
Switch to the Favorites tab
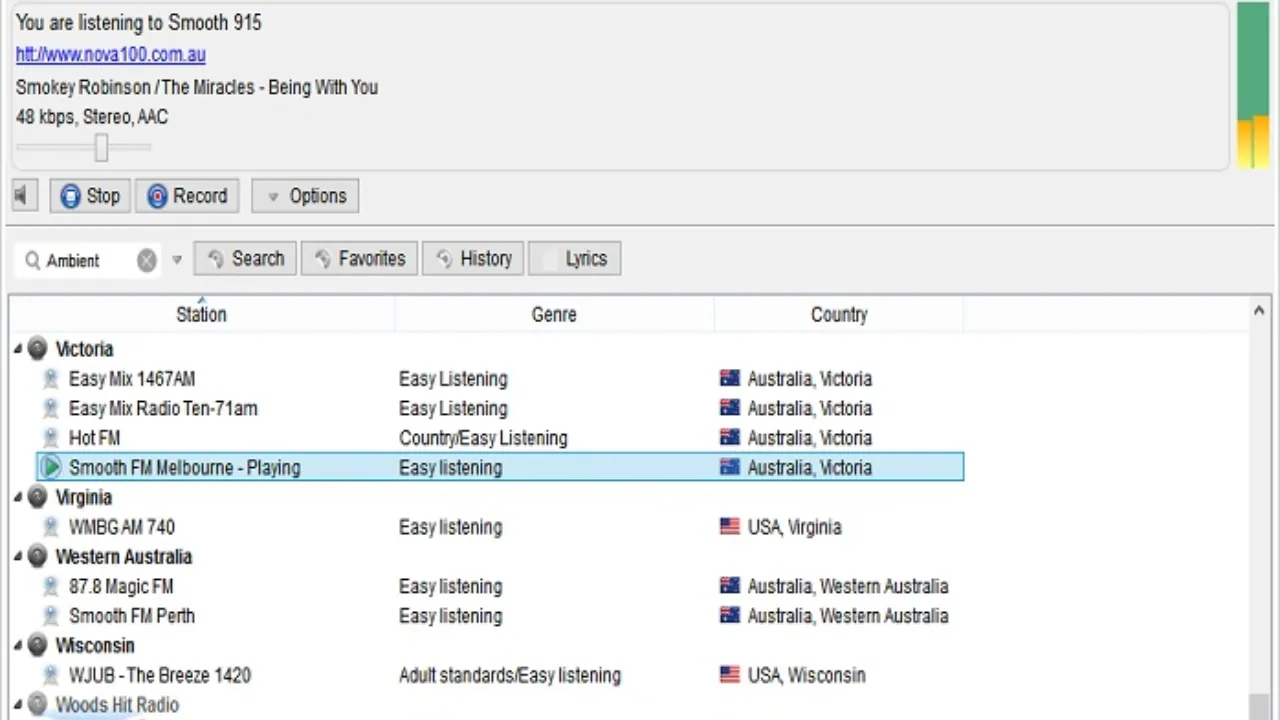pos(359,259)
